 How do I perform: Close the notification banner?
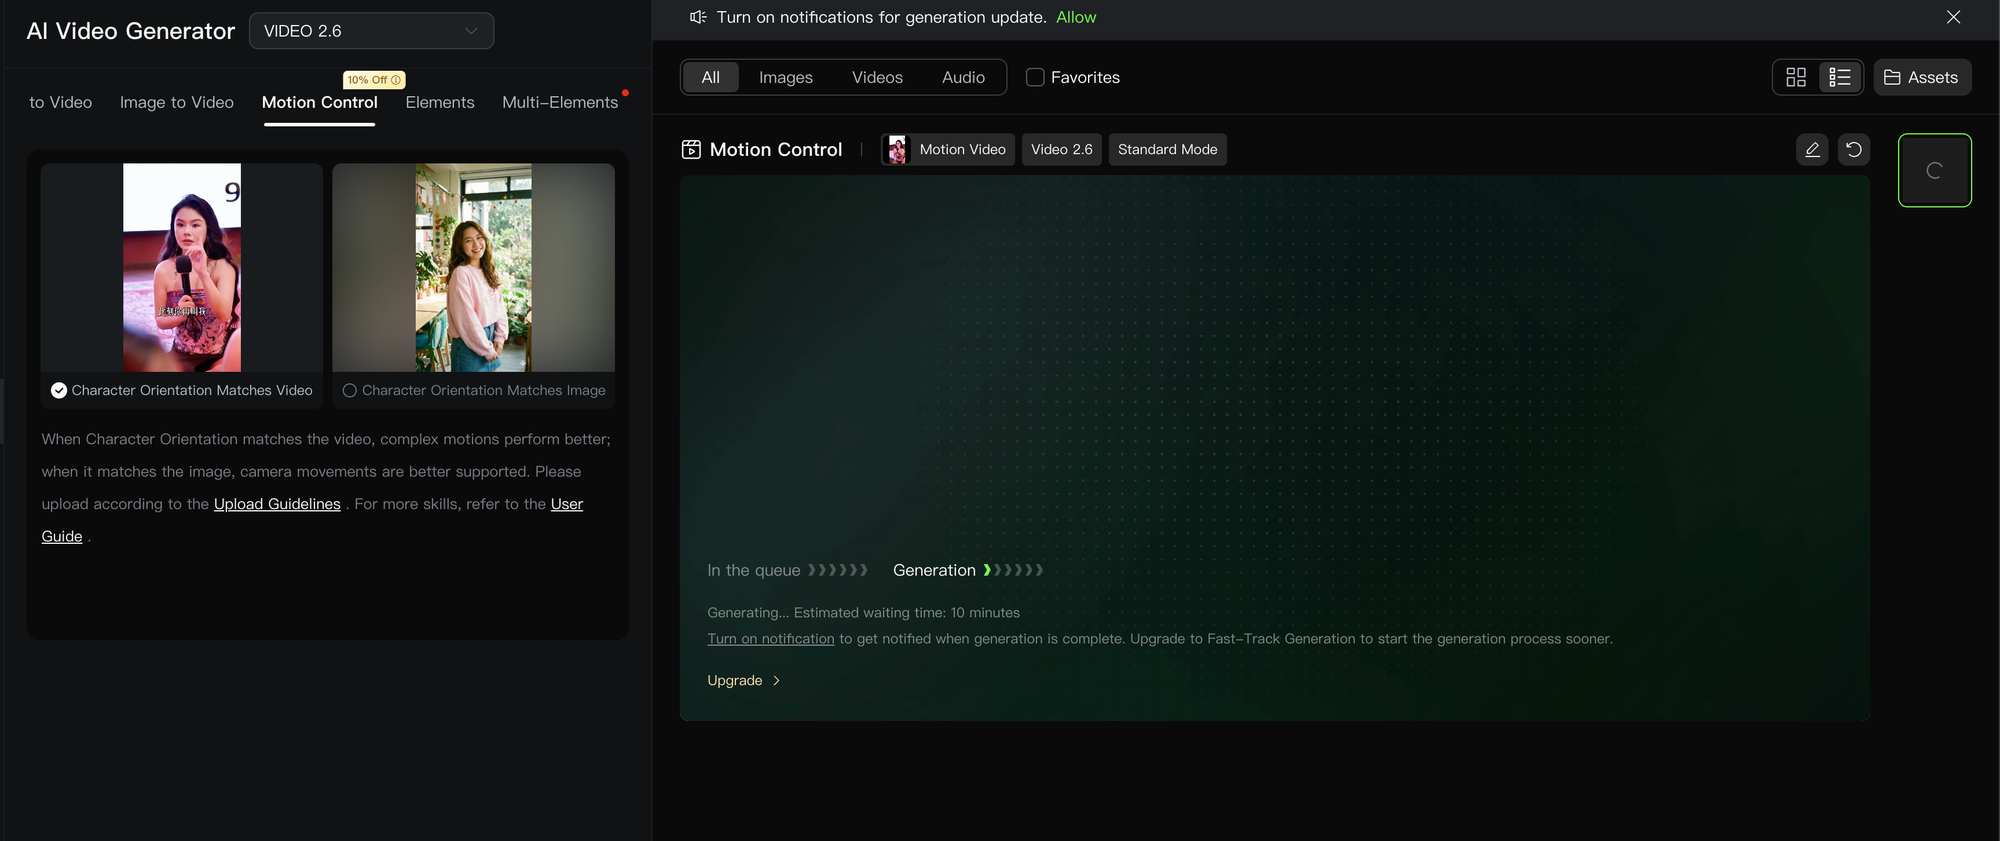click(1953, 17)
